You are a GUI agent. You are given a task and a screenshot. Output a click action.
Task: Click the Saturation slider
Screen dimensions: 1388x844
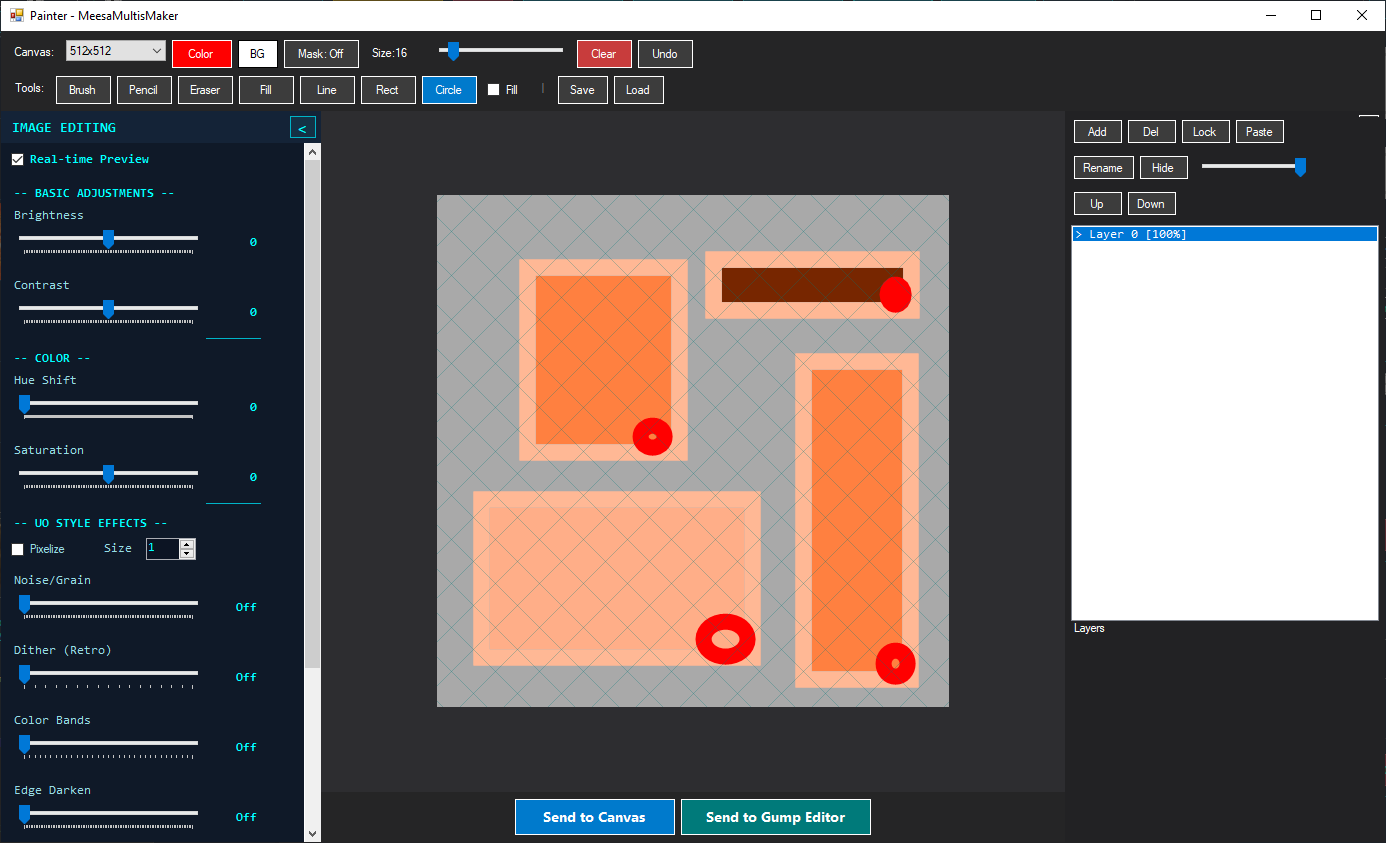click(108, 474)
